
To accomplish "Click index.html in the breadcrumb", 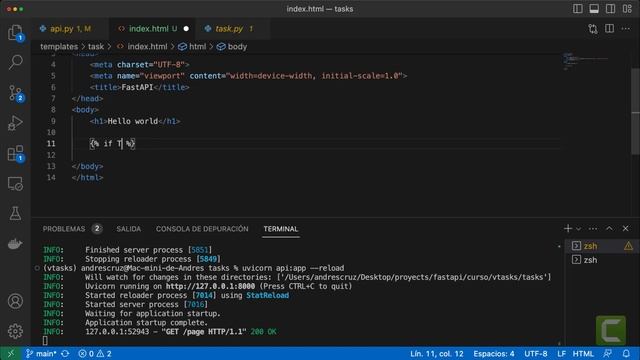I will point(147,47).
